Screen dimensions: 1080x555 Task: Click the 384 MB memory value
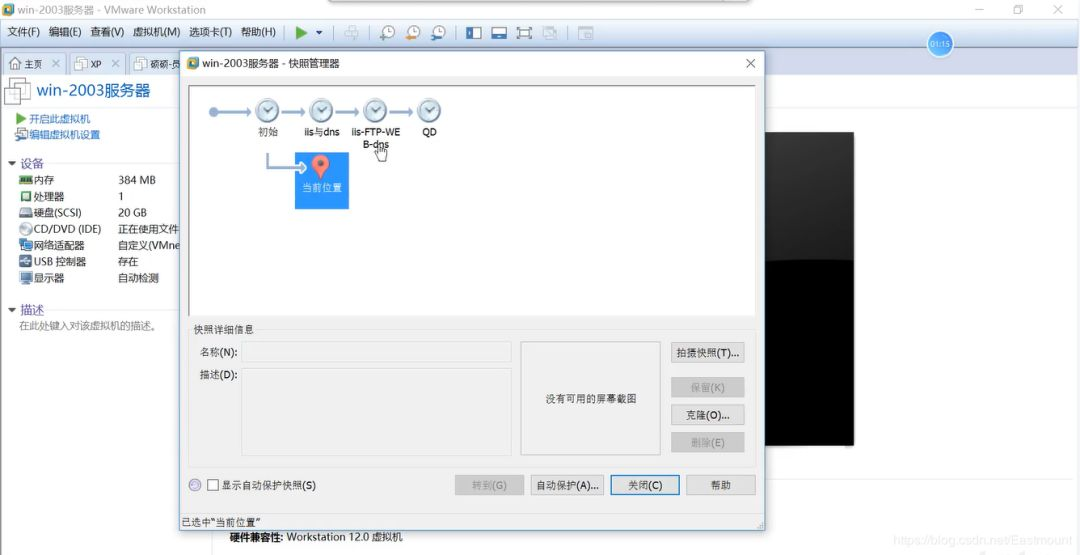click(137, 180)
